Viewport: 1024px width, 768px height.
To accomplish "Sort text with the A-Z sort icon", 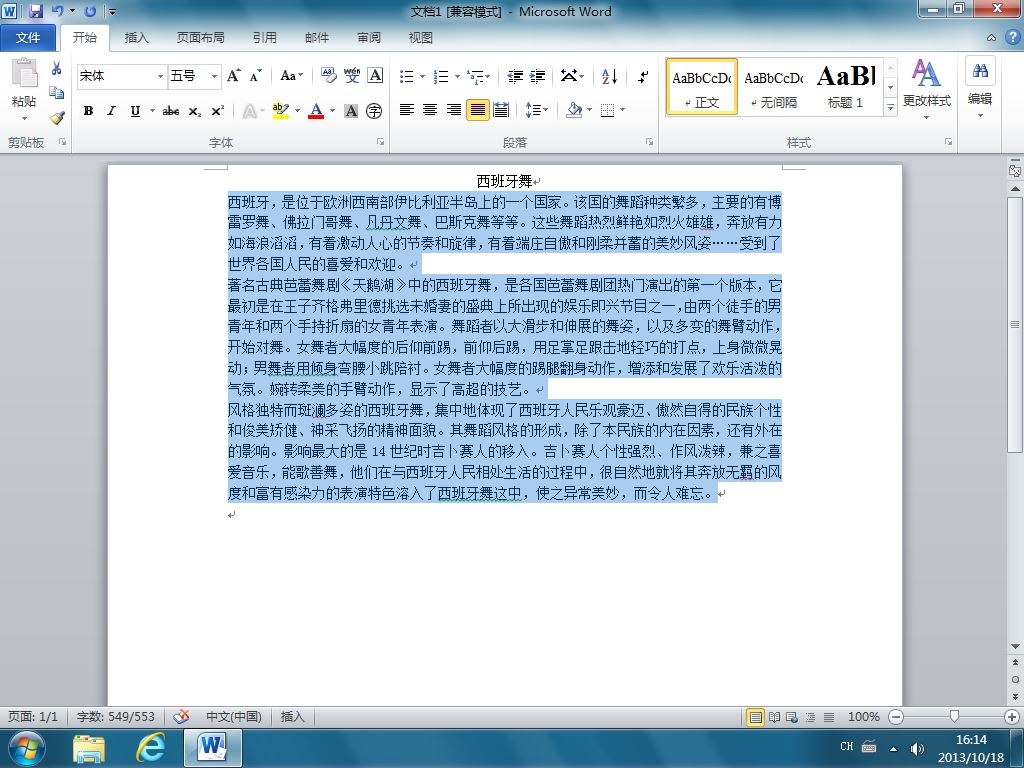I will 609,76.
